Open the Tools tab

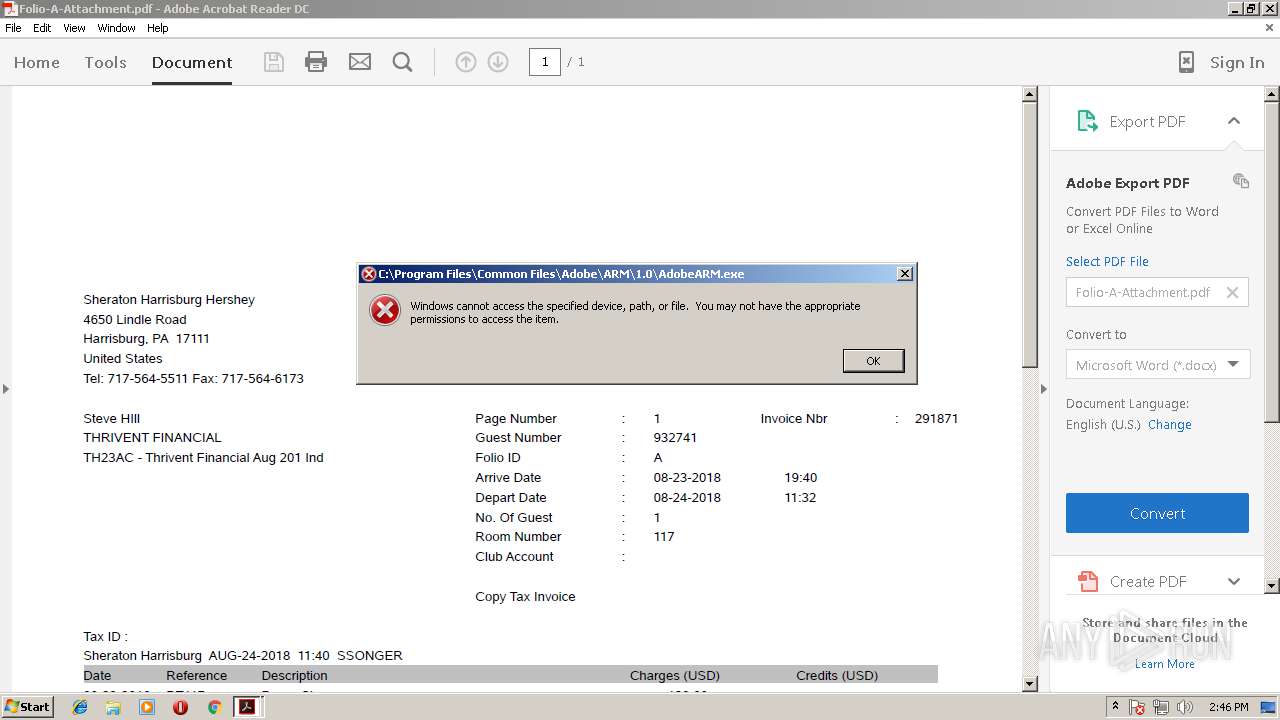pyautogui.click(x=105, y=62)
